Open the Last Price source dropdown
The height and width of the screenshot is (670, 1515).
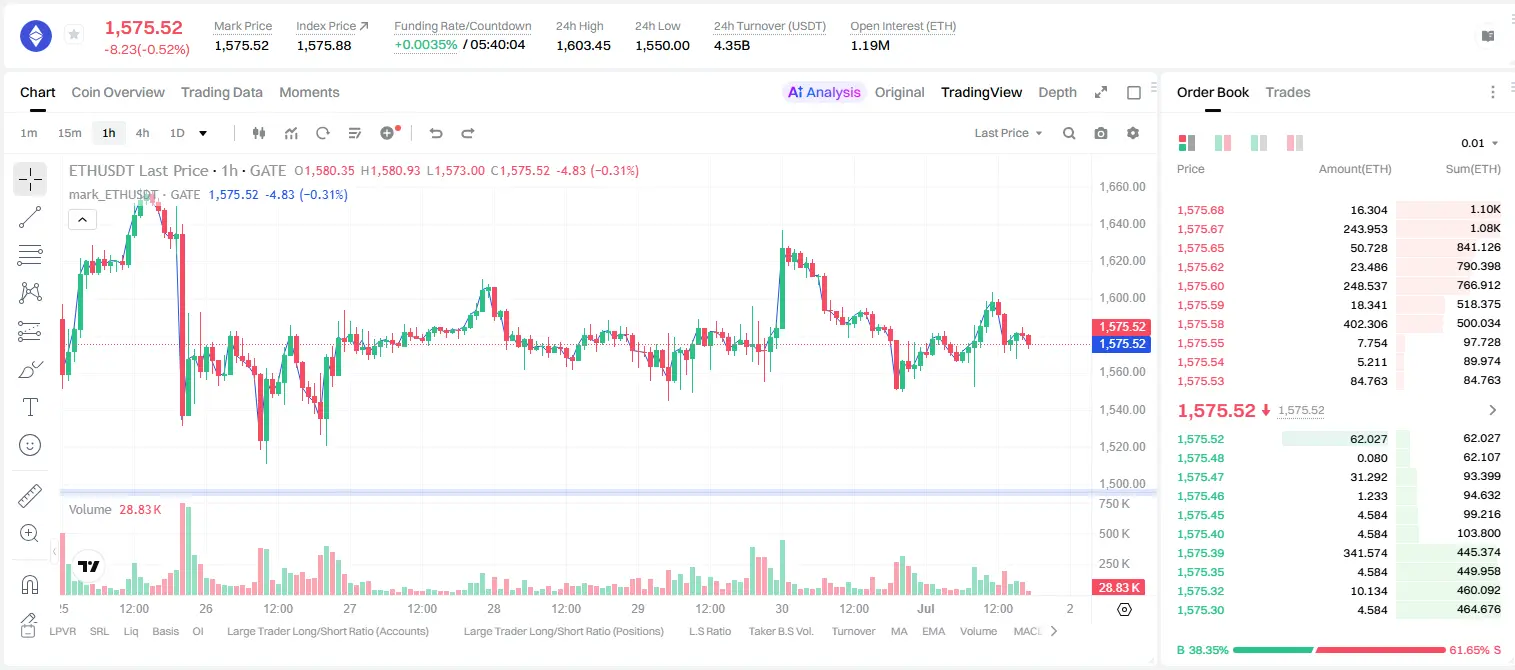click(x=1008, y=133)
